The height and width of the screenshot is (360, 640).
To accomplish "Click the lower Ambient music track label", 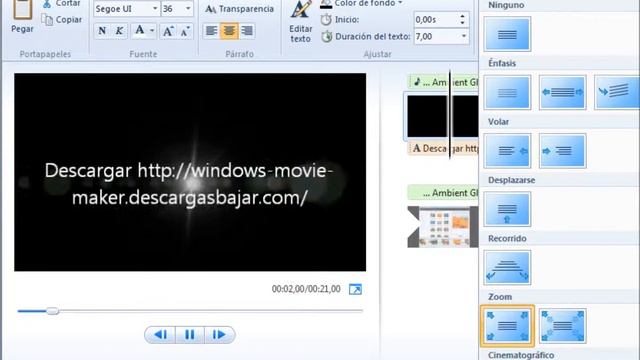I will pyautogui.click(x=443, y=193).
